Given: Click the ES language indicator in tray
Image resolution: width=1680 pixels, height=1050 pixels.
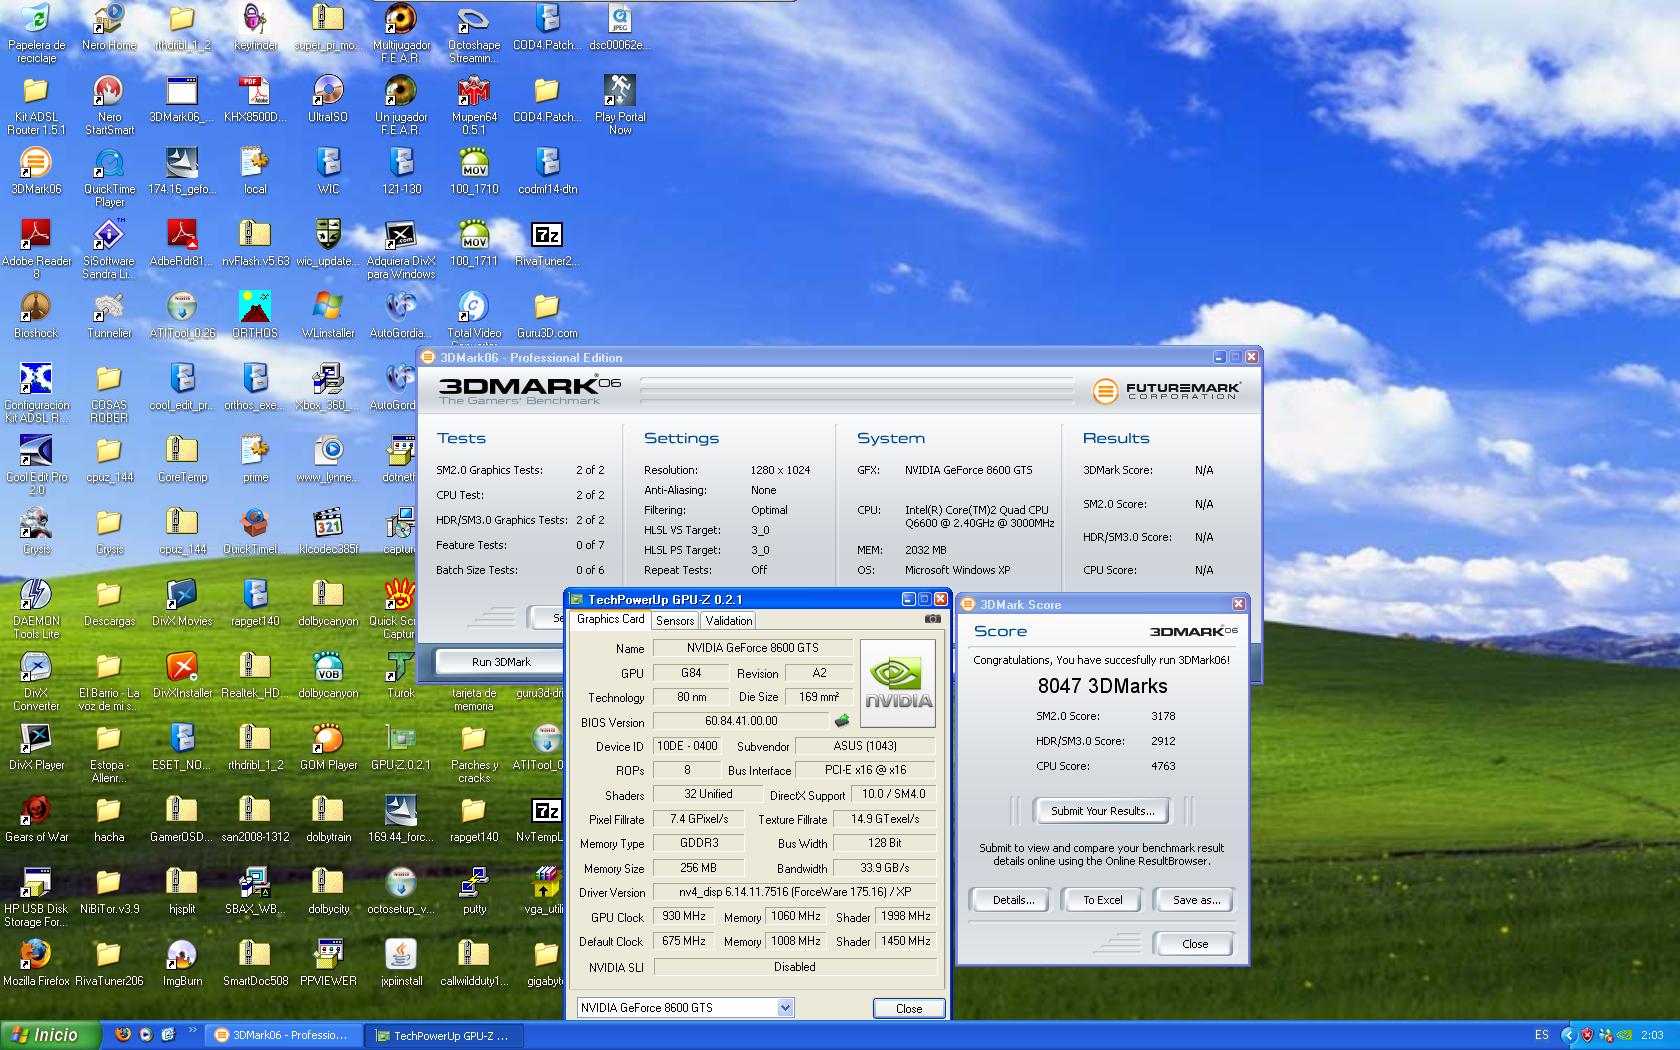Looking at the screenshot, I should coord(1541,1035).
